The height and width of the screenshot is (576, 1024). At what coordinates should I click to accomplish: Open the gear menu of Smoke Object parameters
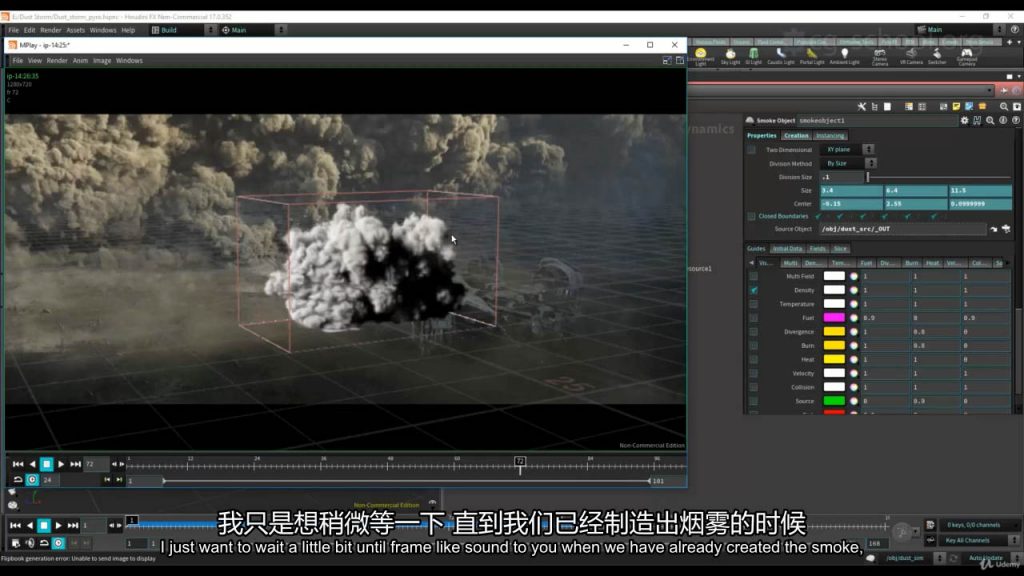965,121
